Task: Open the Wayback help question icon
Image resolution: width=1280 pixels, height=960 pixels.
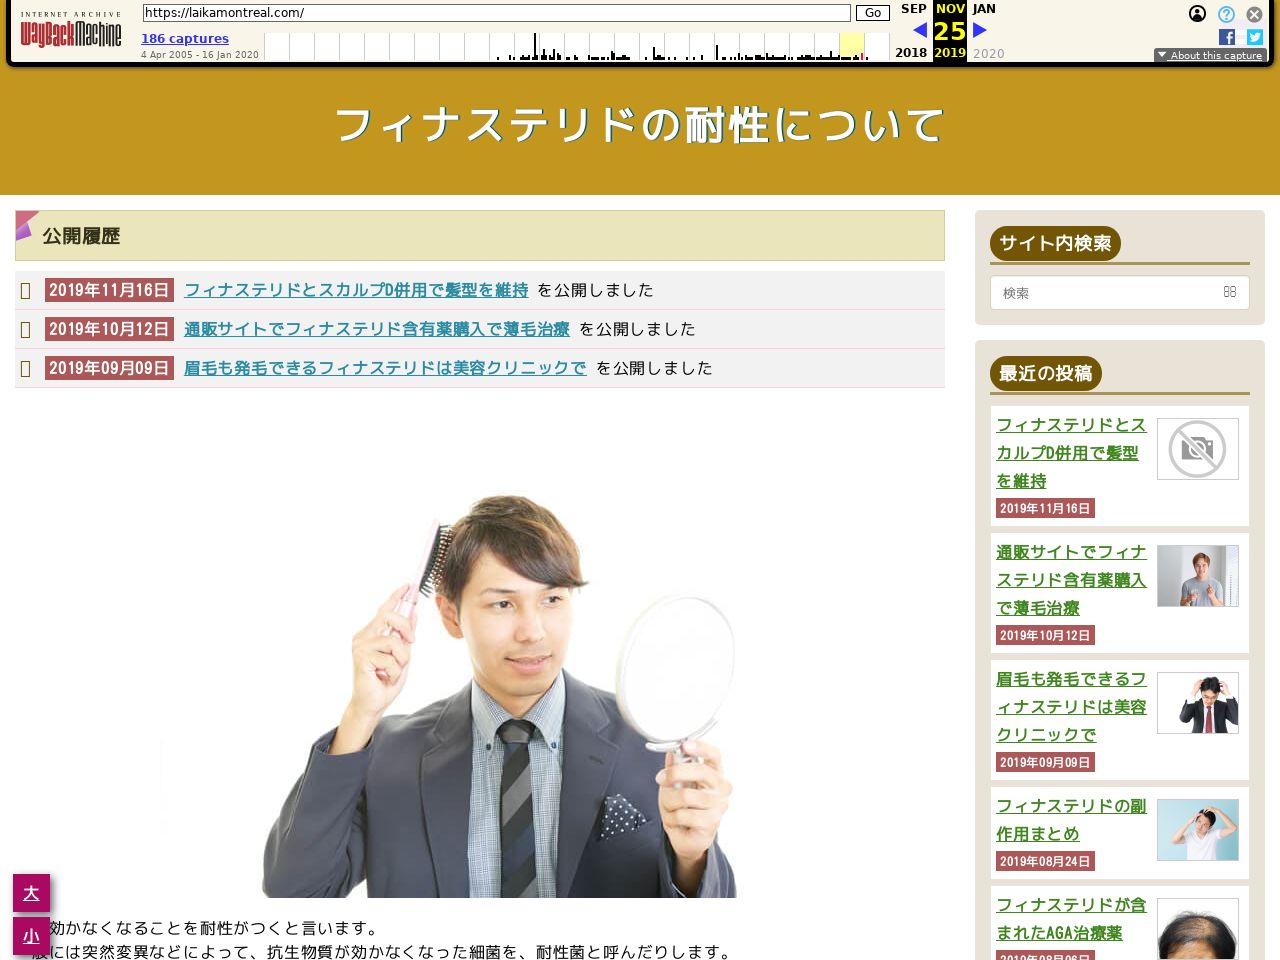Action: 1226,14
